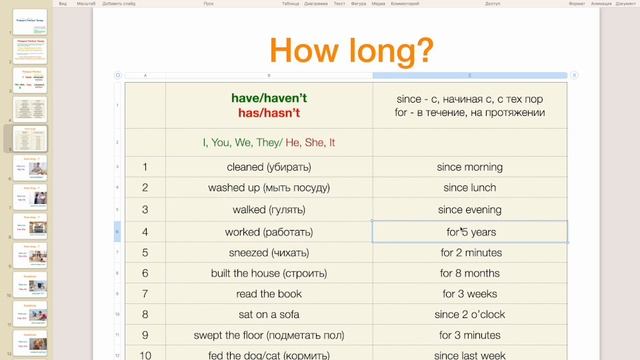Click the 'How long?' slide title

click(x=351, y=51)
